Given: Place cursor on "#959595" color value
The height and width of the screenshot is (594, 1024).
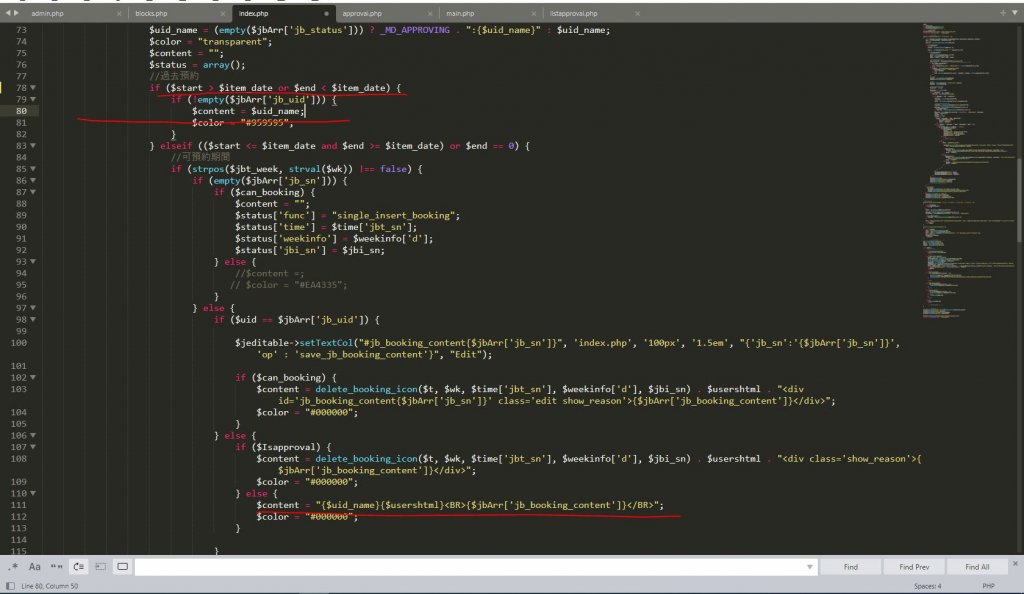Looking at the screenshot, I should point(264,123).
